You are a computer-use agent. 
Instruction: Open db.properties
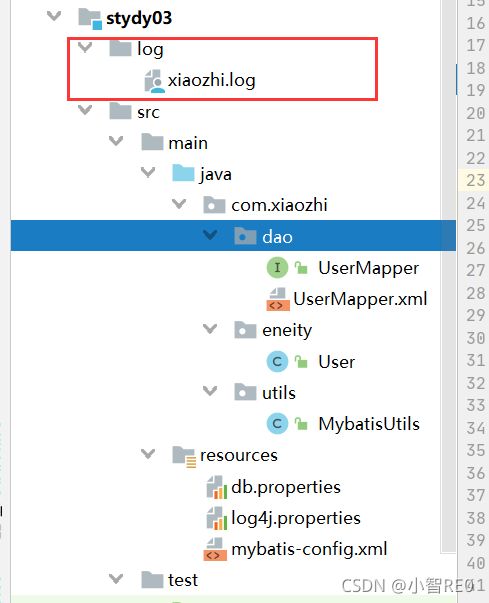click(x=286, y=488)
